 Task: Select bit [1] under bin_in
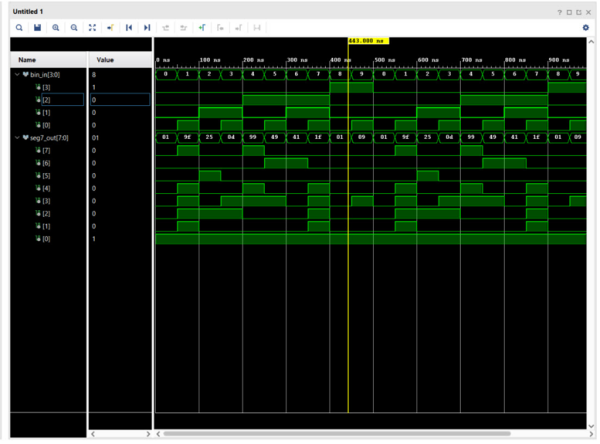(x=46, y=113)
